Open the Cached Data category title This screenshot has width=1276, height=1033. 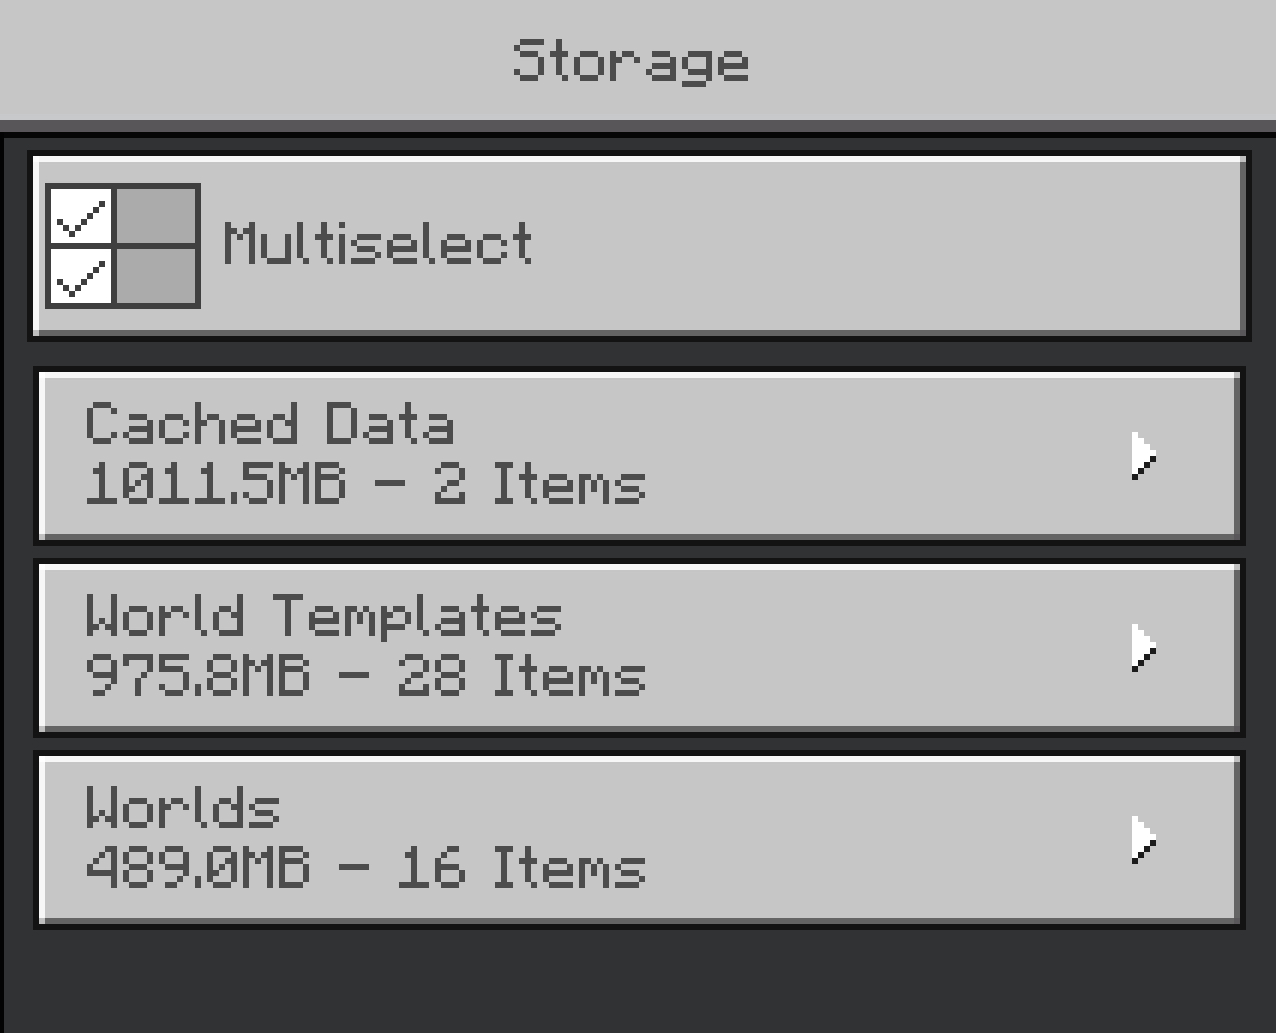click(x=270, y=424)
